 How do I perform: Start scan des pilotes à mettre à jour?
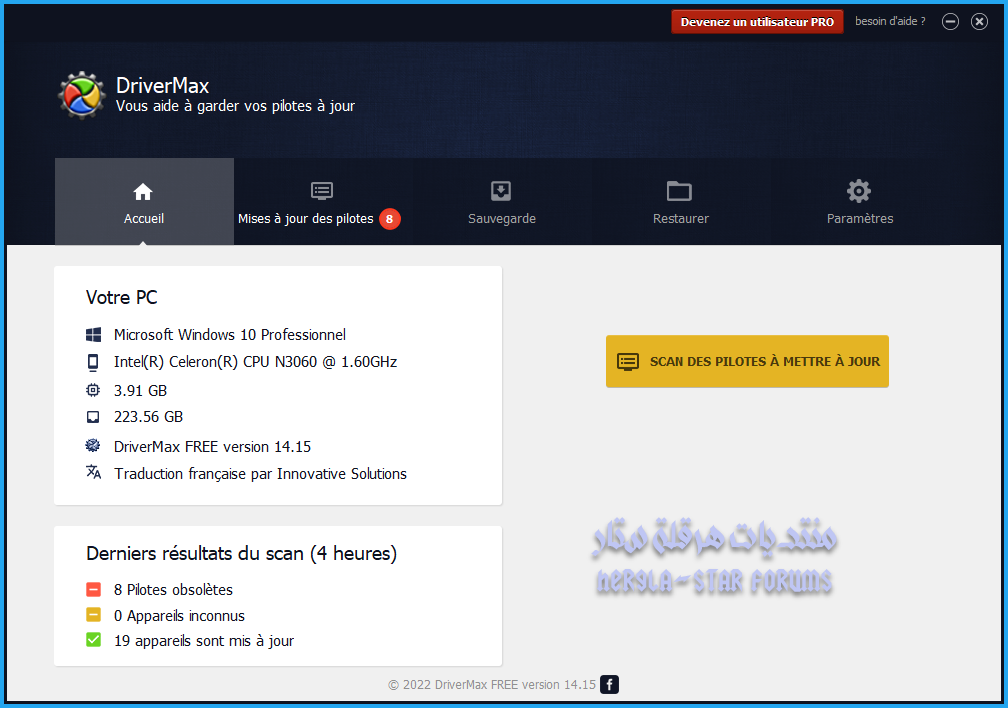tap(747, 361)
